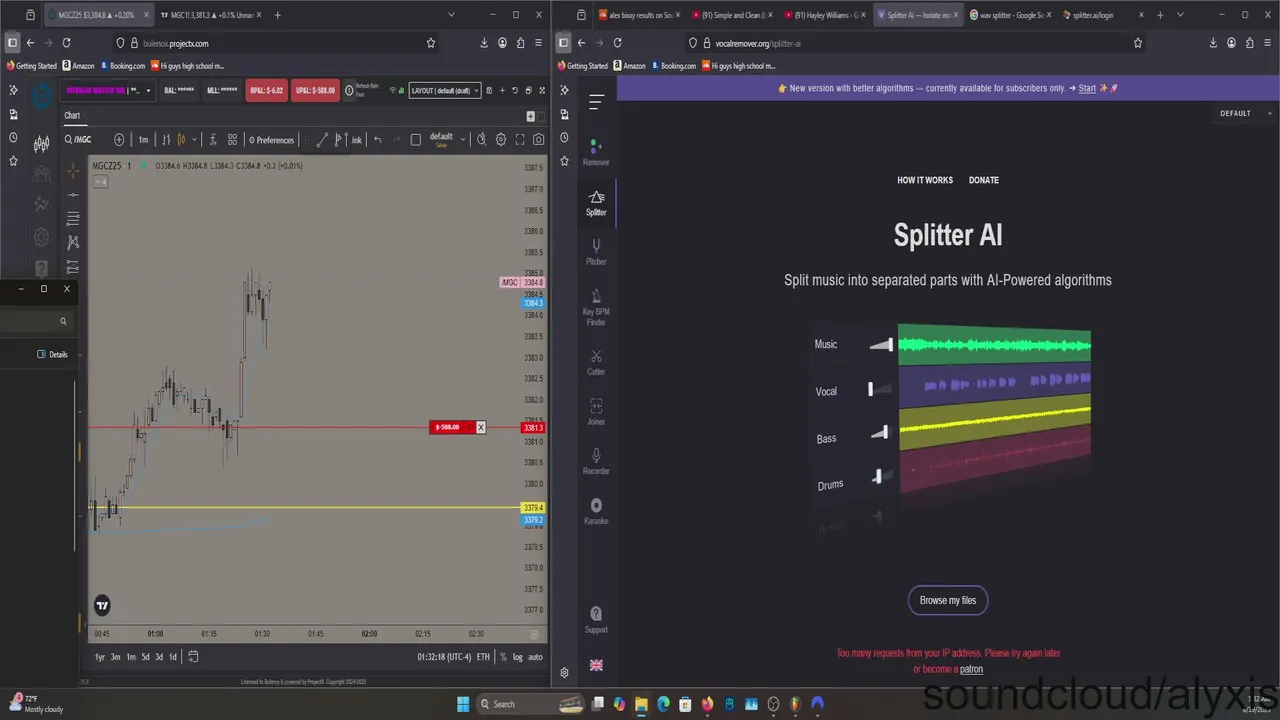Open the go-to-date calendar icon
This screenshot has width=1280, height=720.
click(x=193, y=656)
